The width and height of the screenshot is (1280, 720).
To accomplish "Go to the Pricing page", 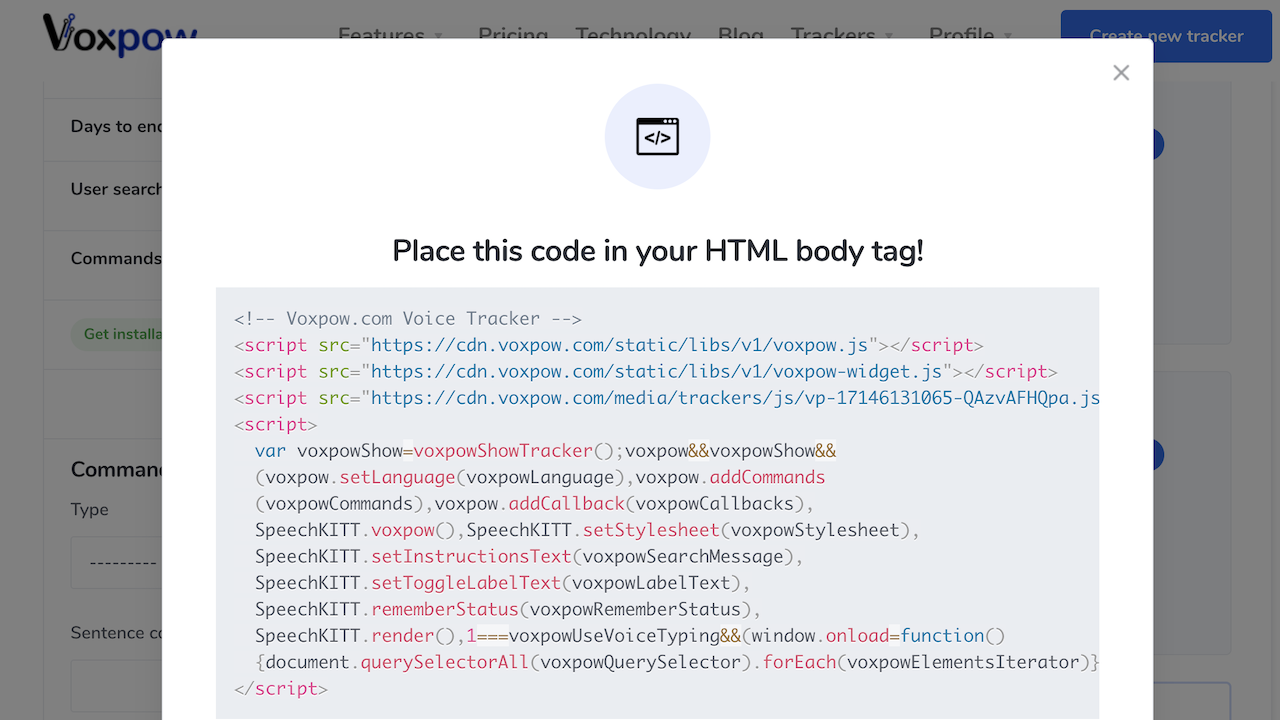I will tap(512, 30).
